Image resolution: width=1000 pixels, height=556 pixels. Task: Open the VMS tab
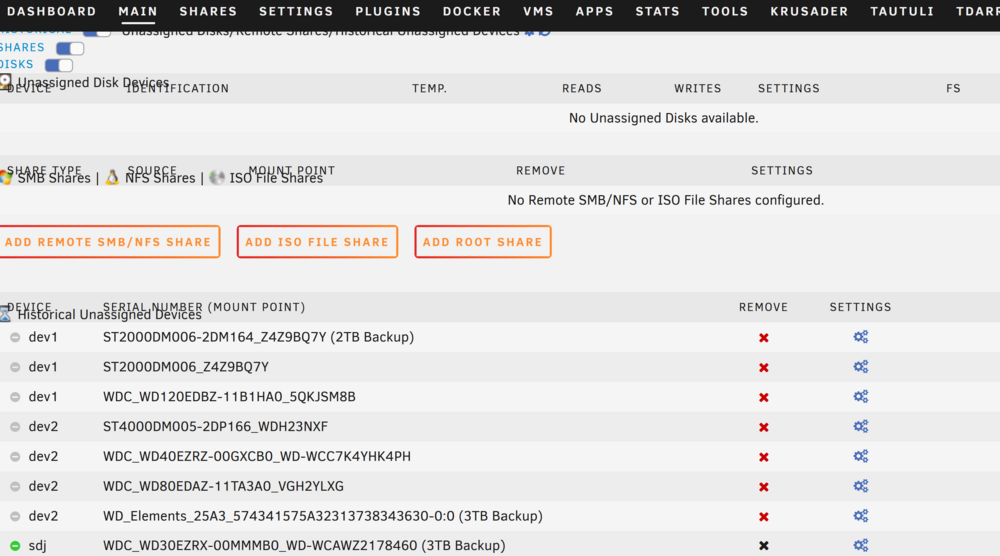tap(538, 11)
